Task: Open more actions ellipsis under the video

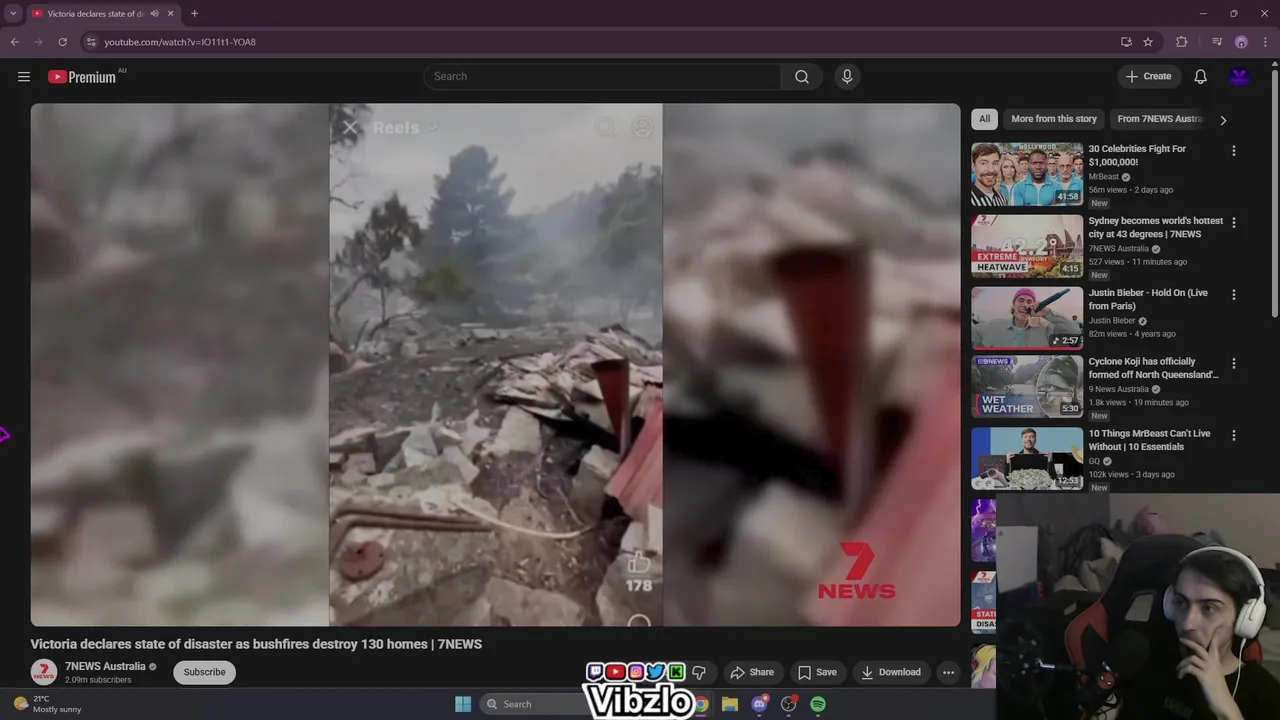Action: pos(948,672)
